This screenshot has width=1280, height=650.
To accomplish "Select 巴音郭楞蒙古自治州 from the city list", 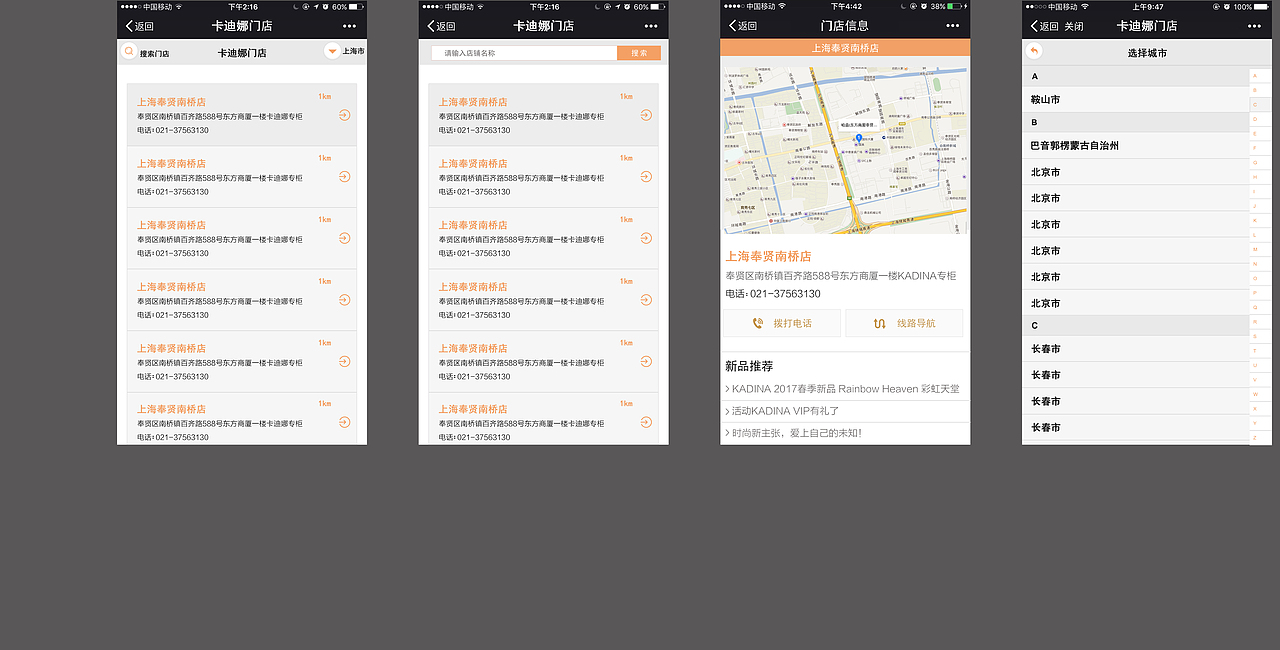I will click(x=1135, y=146).
